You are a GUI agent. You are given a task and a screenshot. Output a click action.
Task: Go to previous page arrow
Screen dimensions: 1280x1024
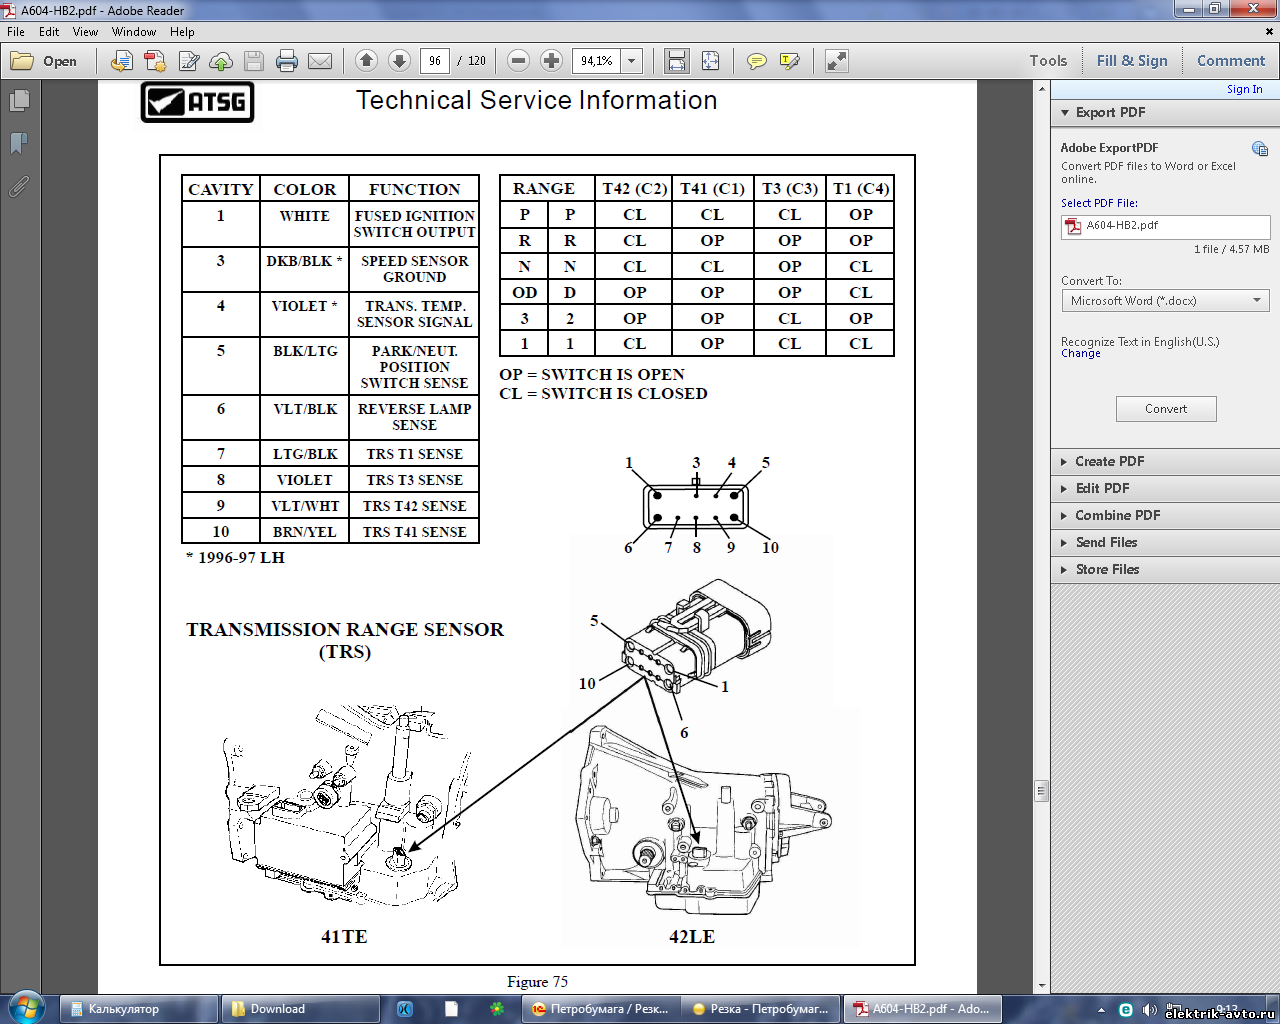(x=366, y=61)
